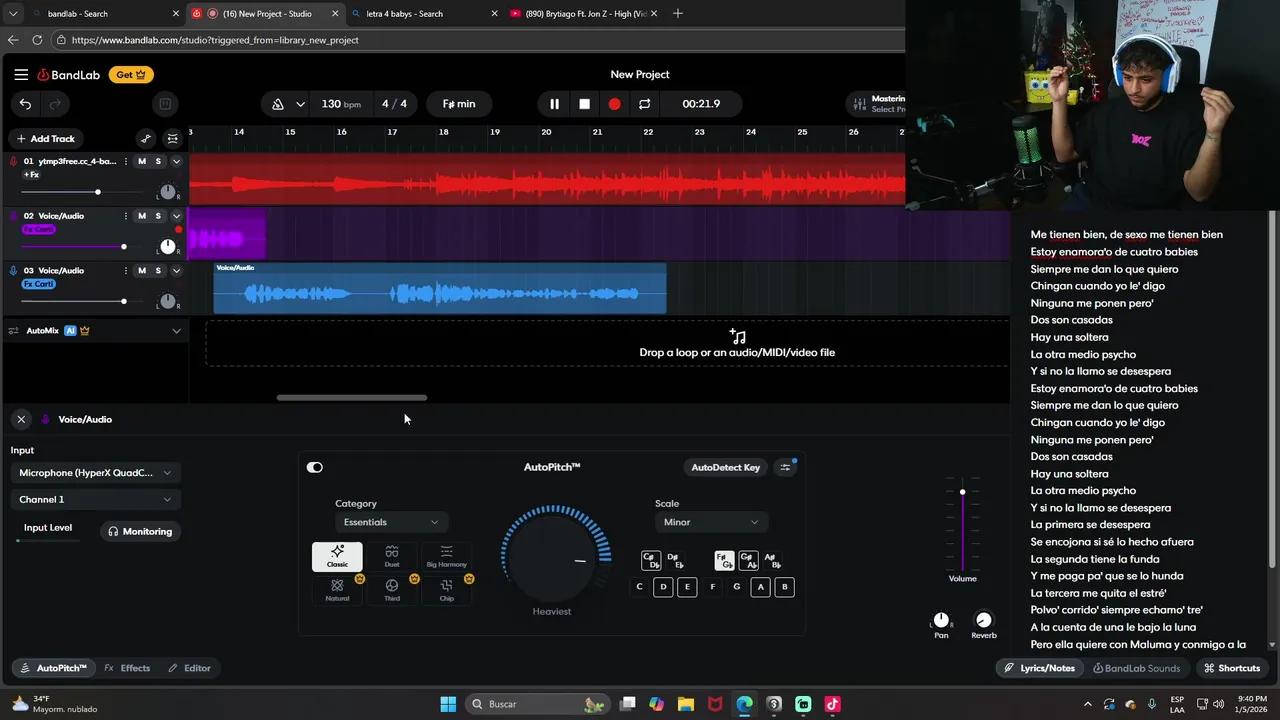Toggle loop cycle mode
Screen dimensions: 1280x720
pyautogui.click(x=644, y=104)
